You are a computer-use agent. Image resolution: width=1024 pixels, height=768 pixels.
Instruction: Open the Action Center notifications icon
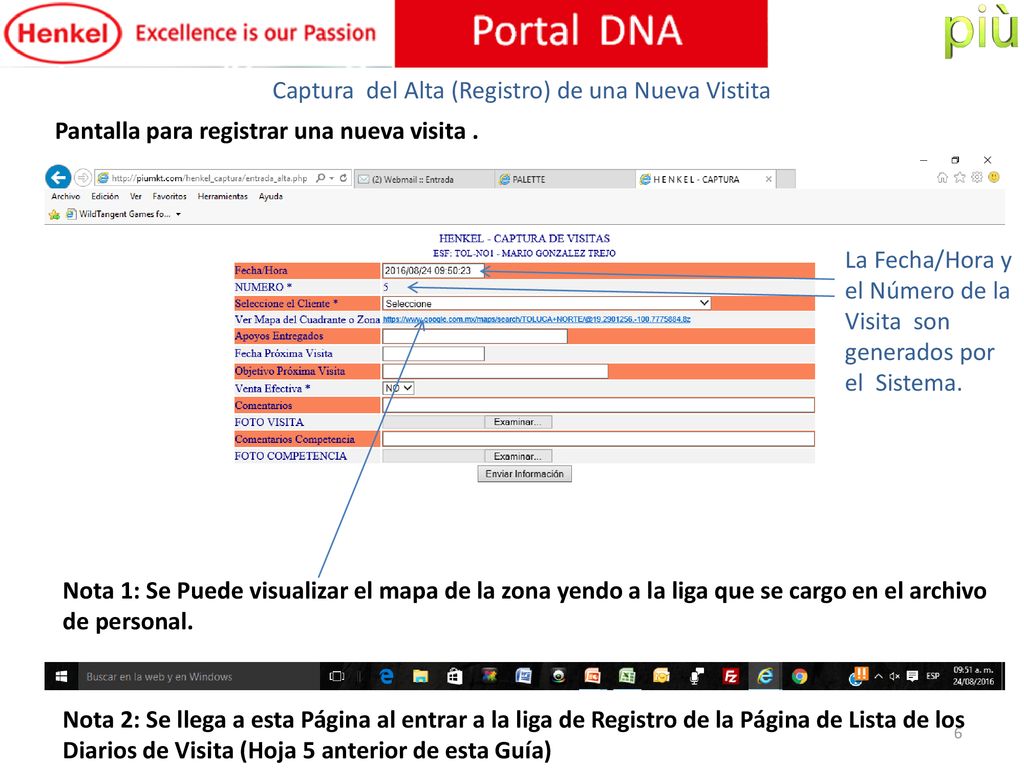912,677
